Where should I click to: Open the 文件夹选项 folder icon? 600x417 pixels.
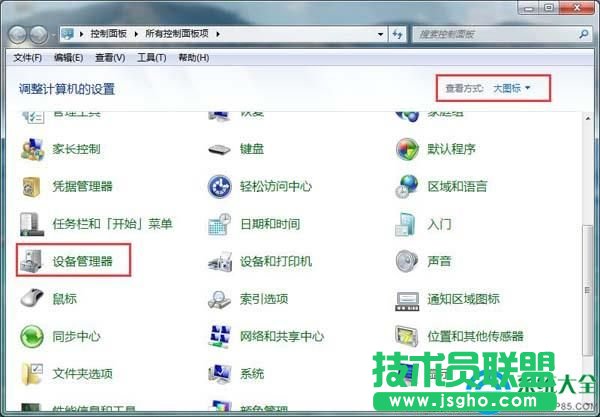pyautogui.click(x=32, y=374)
